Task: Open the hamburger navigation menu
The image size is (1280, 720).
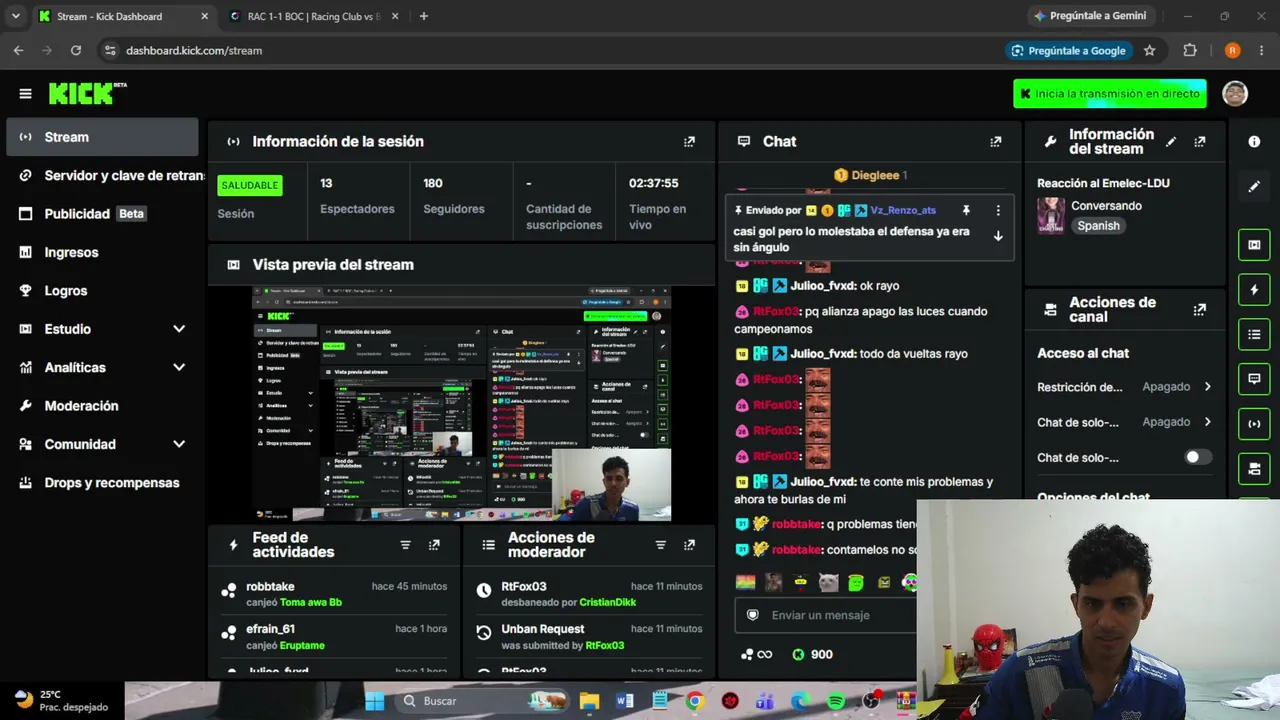Action: tap(25, 94)
